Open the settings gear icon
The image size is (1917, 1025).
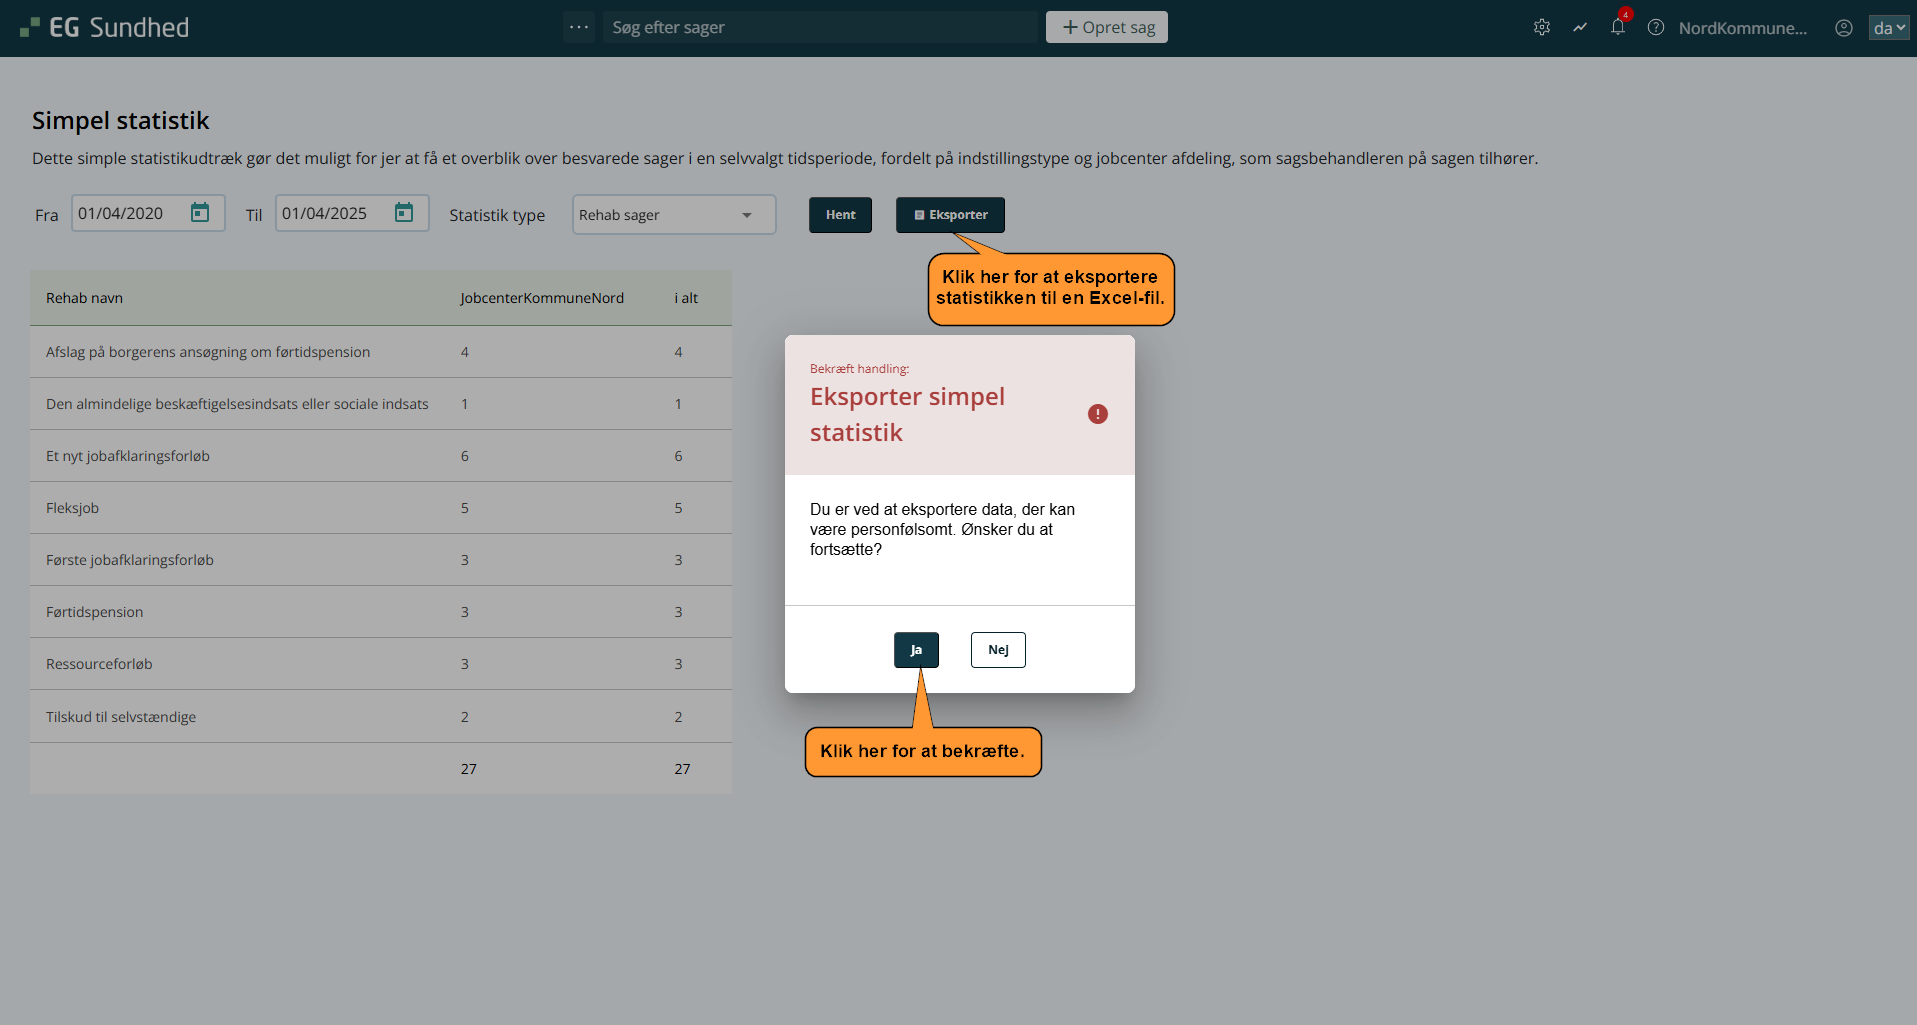coord(1541,28)
